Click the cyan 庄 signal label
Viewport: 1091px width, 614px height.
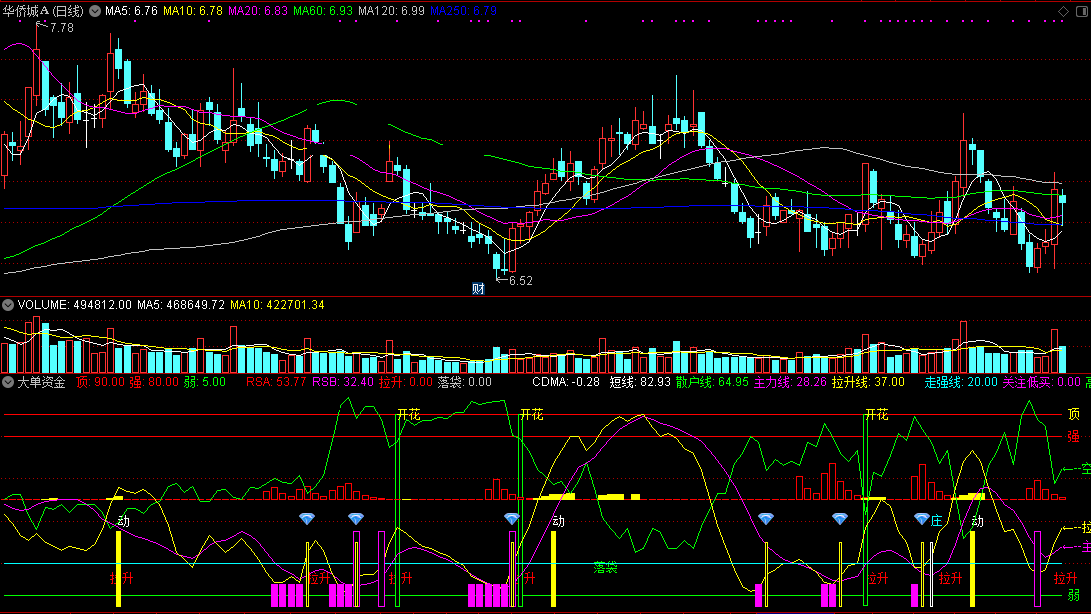coord(937,521)
